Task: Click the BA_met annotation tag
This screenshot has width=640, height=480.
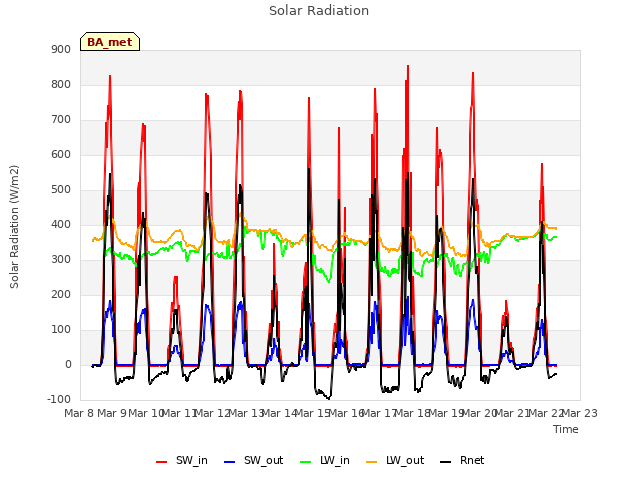Action: click(x=110, y=42)
